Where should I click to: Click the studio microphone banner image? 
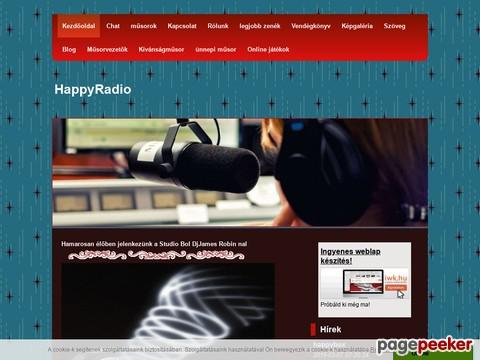coord(240,172)
